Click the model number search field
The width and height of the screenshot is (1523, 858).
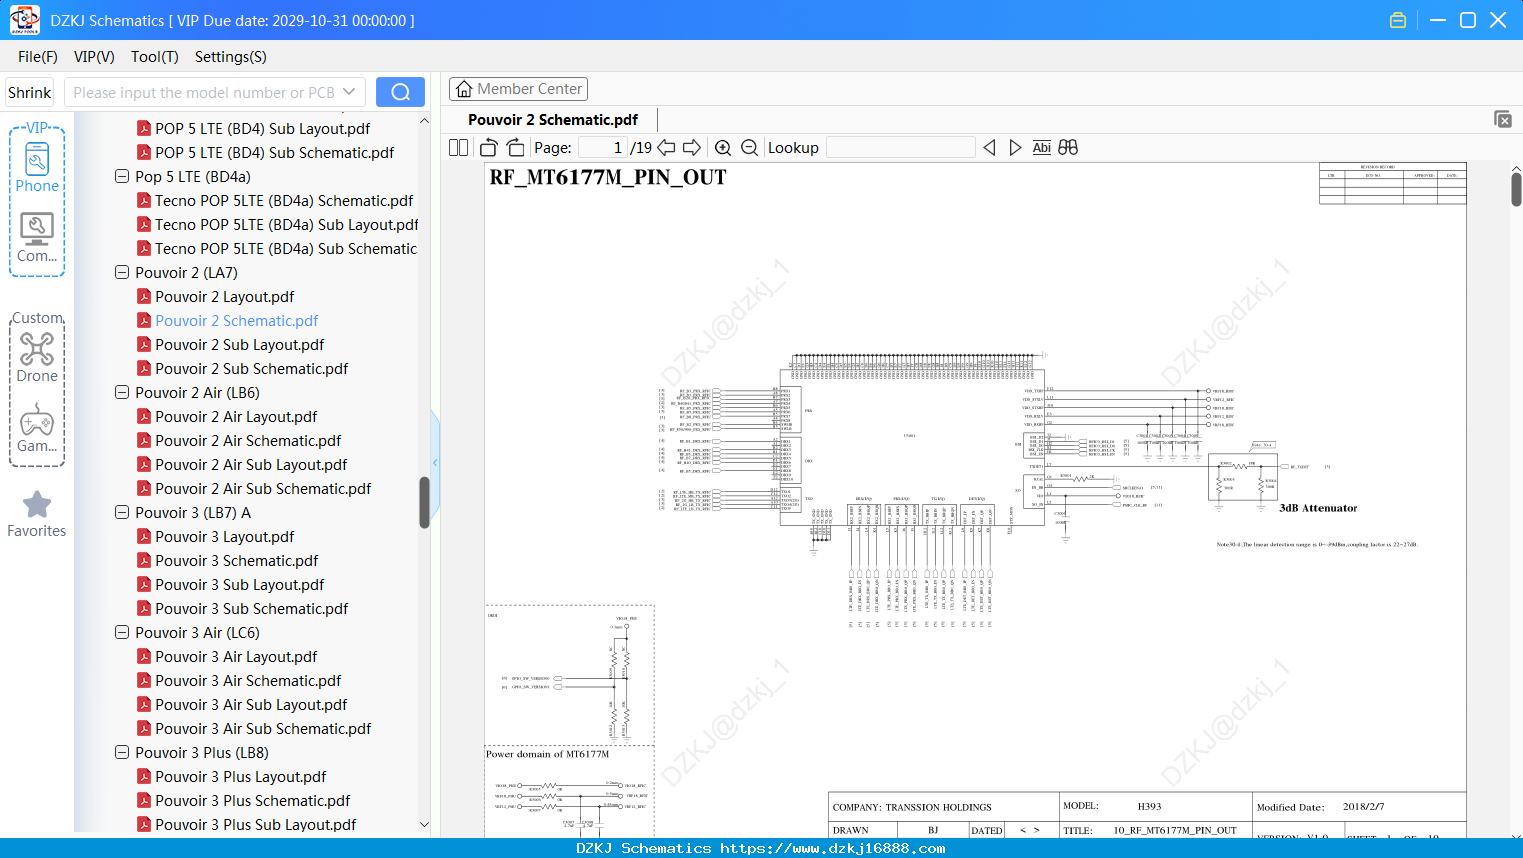point(203,92)
